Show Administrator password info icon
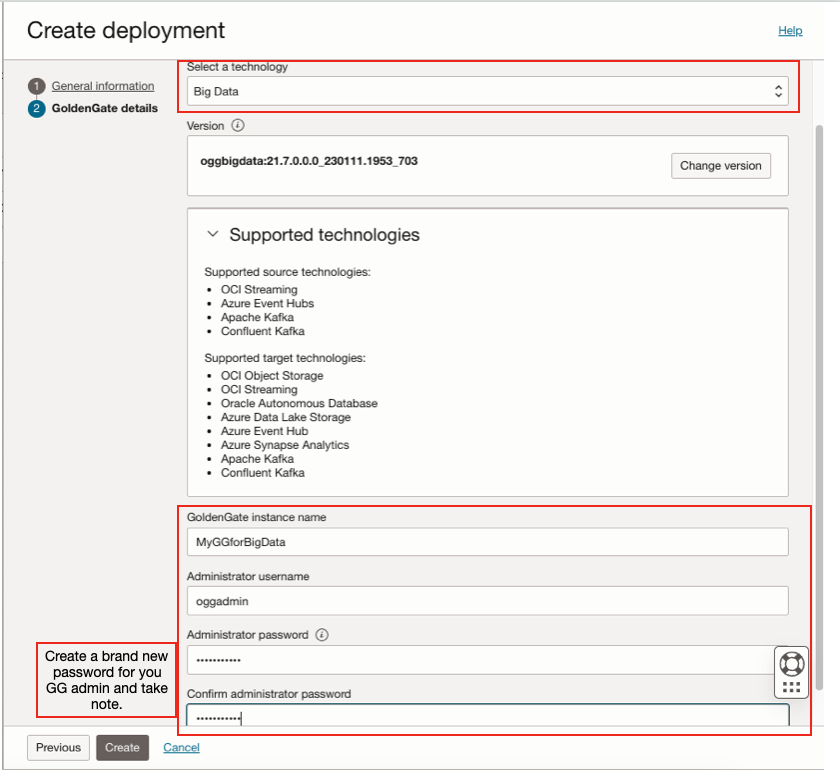840x770 pixels. point(322,635)
